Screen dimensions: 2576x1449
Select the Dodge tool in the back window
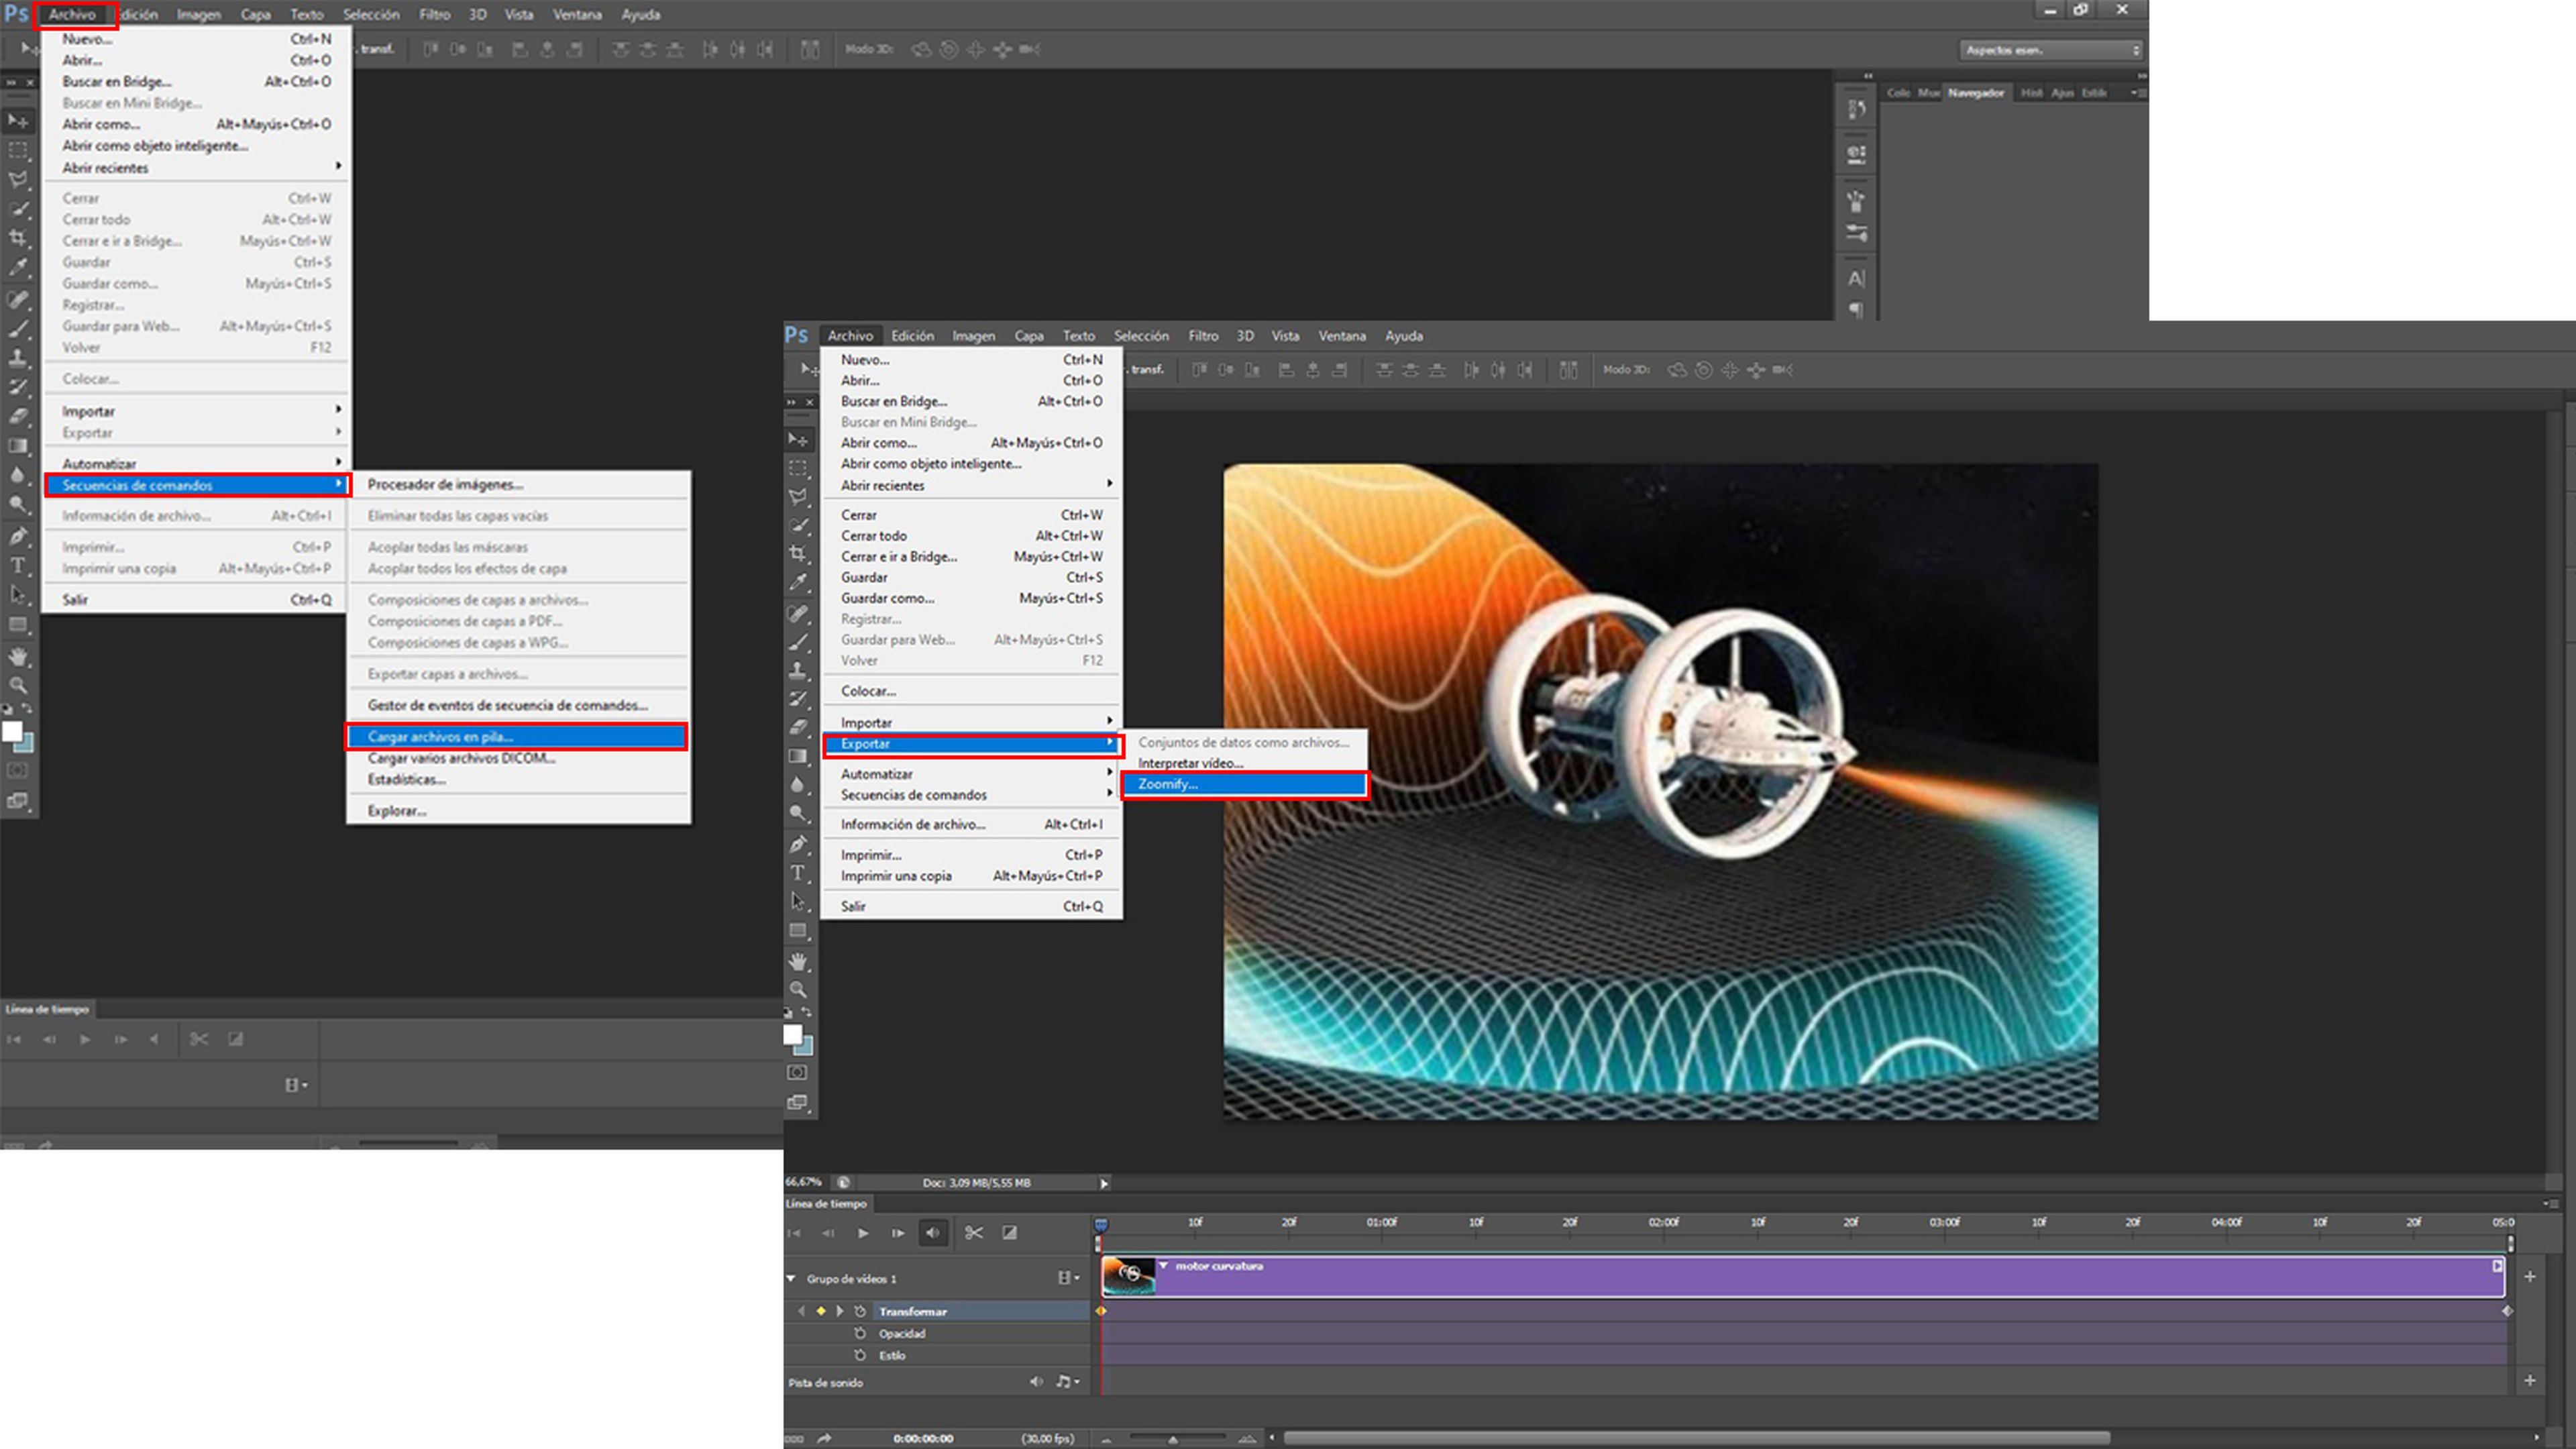pos(18,504)
